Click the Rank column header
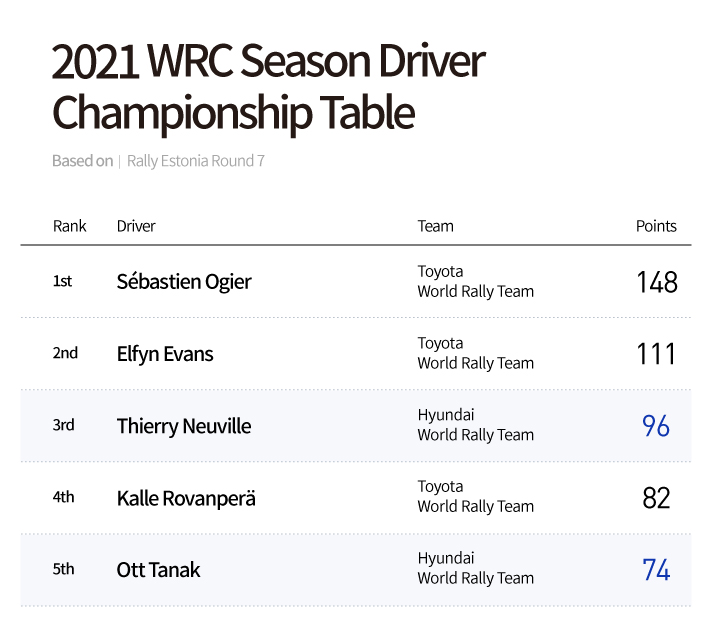 (x=69, y=226)
